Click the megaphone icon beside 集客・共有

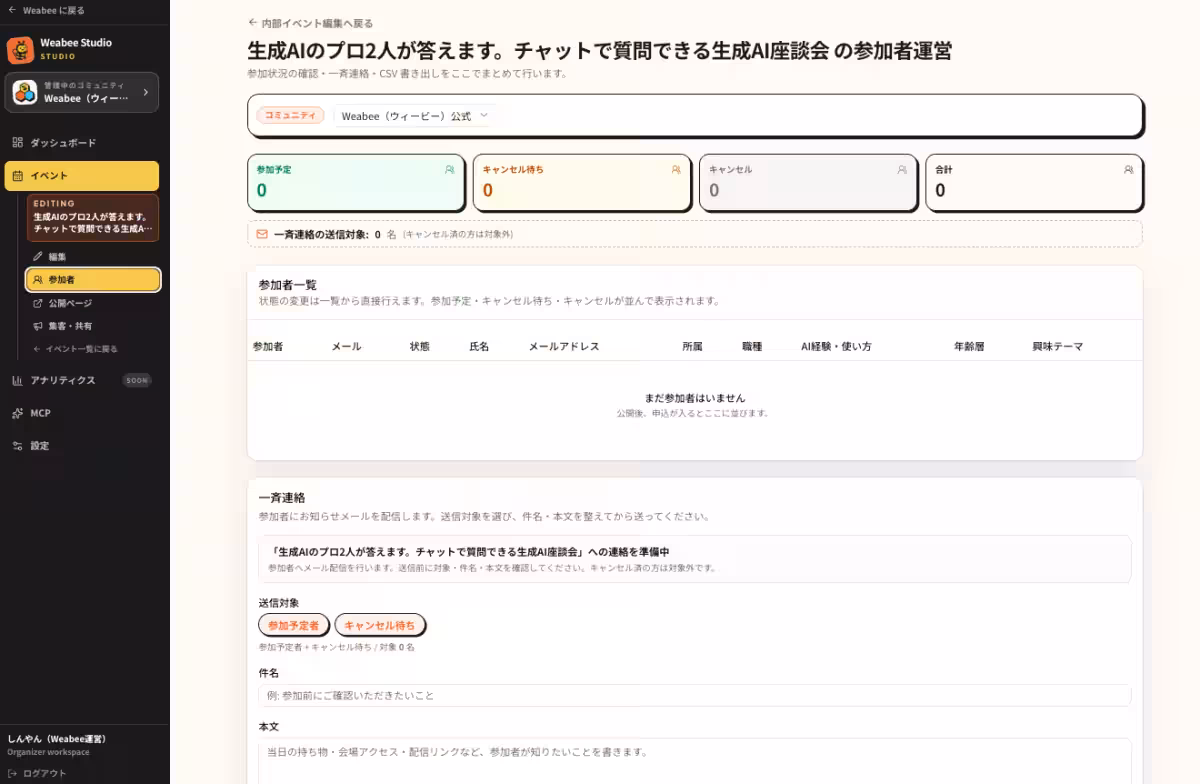pyautogui.click(x=38, y=326)
